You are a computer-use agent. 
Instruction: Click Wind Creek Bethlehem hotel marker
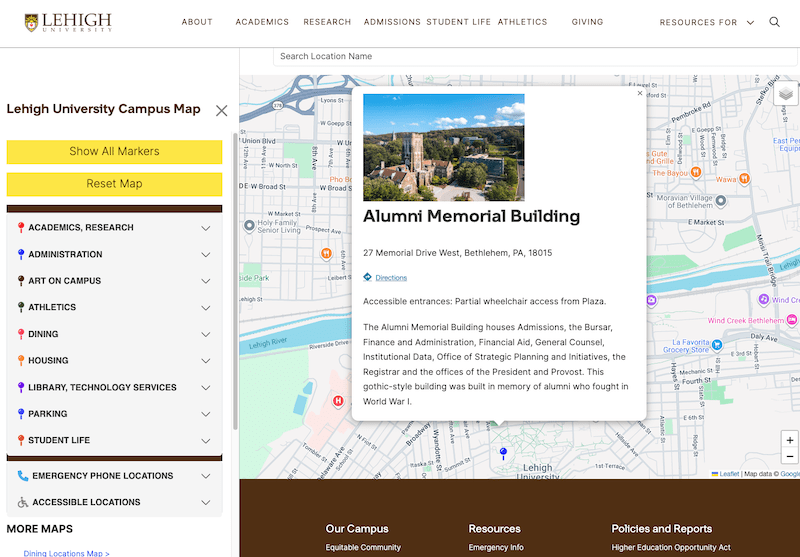[x=791, y=320]
